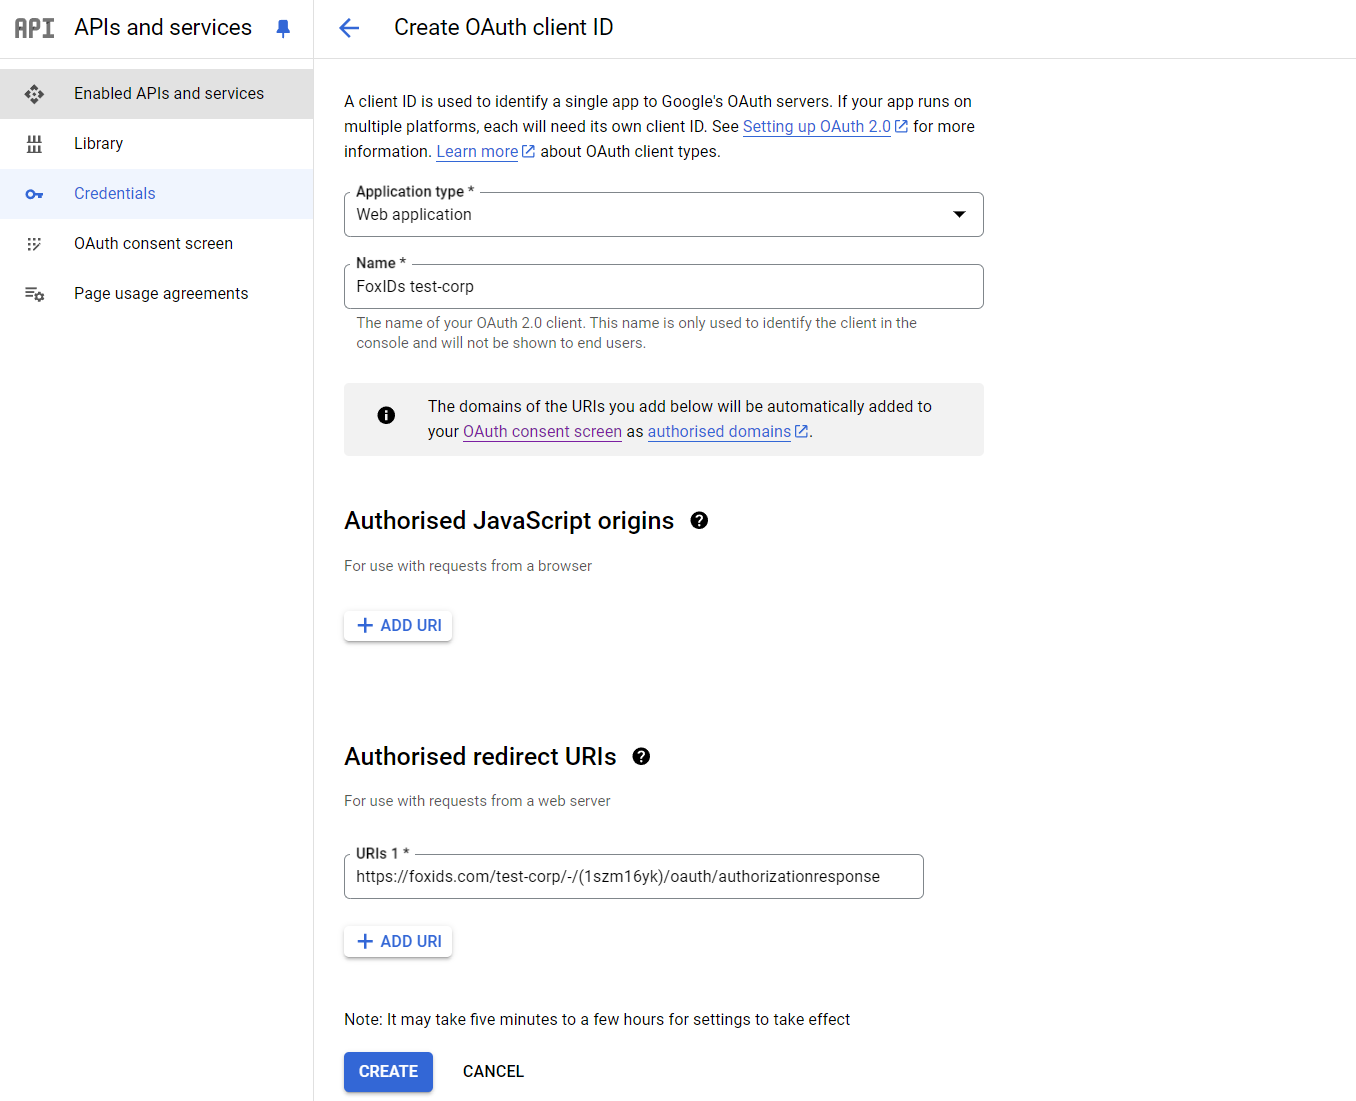Screen dimensions: 1356x1101
Task: Click the Page usage agreements icon
Action: (34, 293)
